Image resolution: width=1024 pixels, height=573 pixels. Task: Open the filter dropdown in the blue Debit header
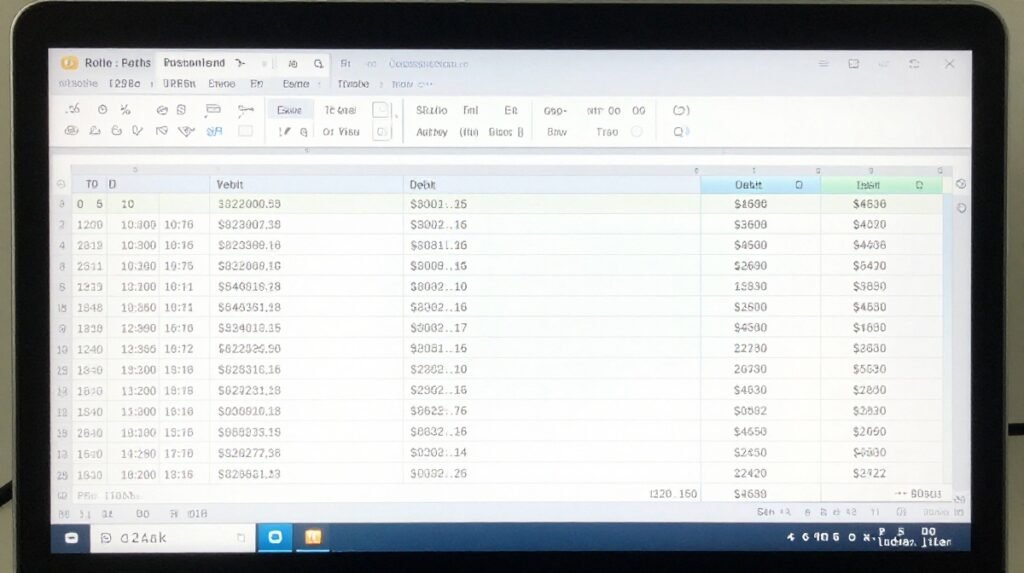pos(799,185)
